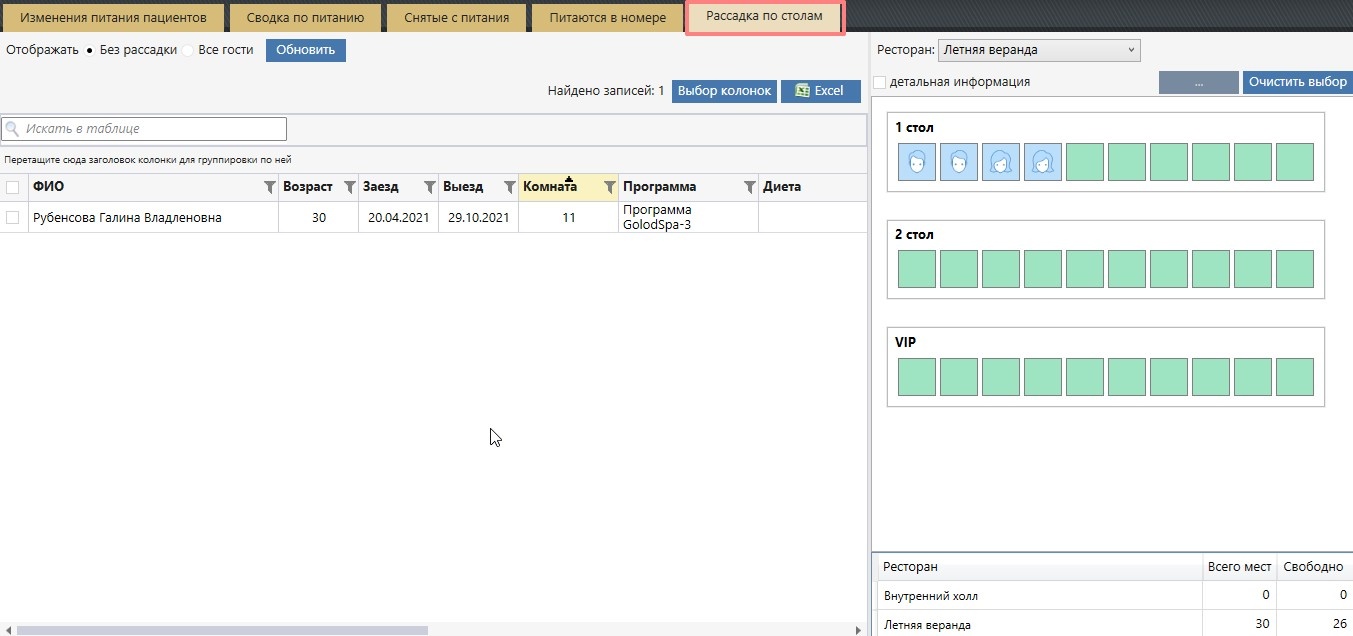
Task: Open the Комната column filter icon
Action: pos(609,187)
